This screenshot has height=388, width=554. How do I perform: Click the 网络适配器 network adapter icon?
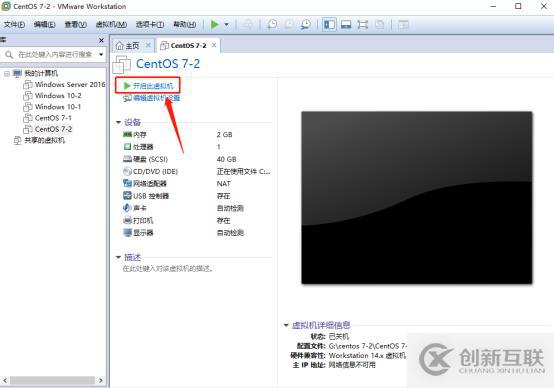(127, 183)
